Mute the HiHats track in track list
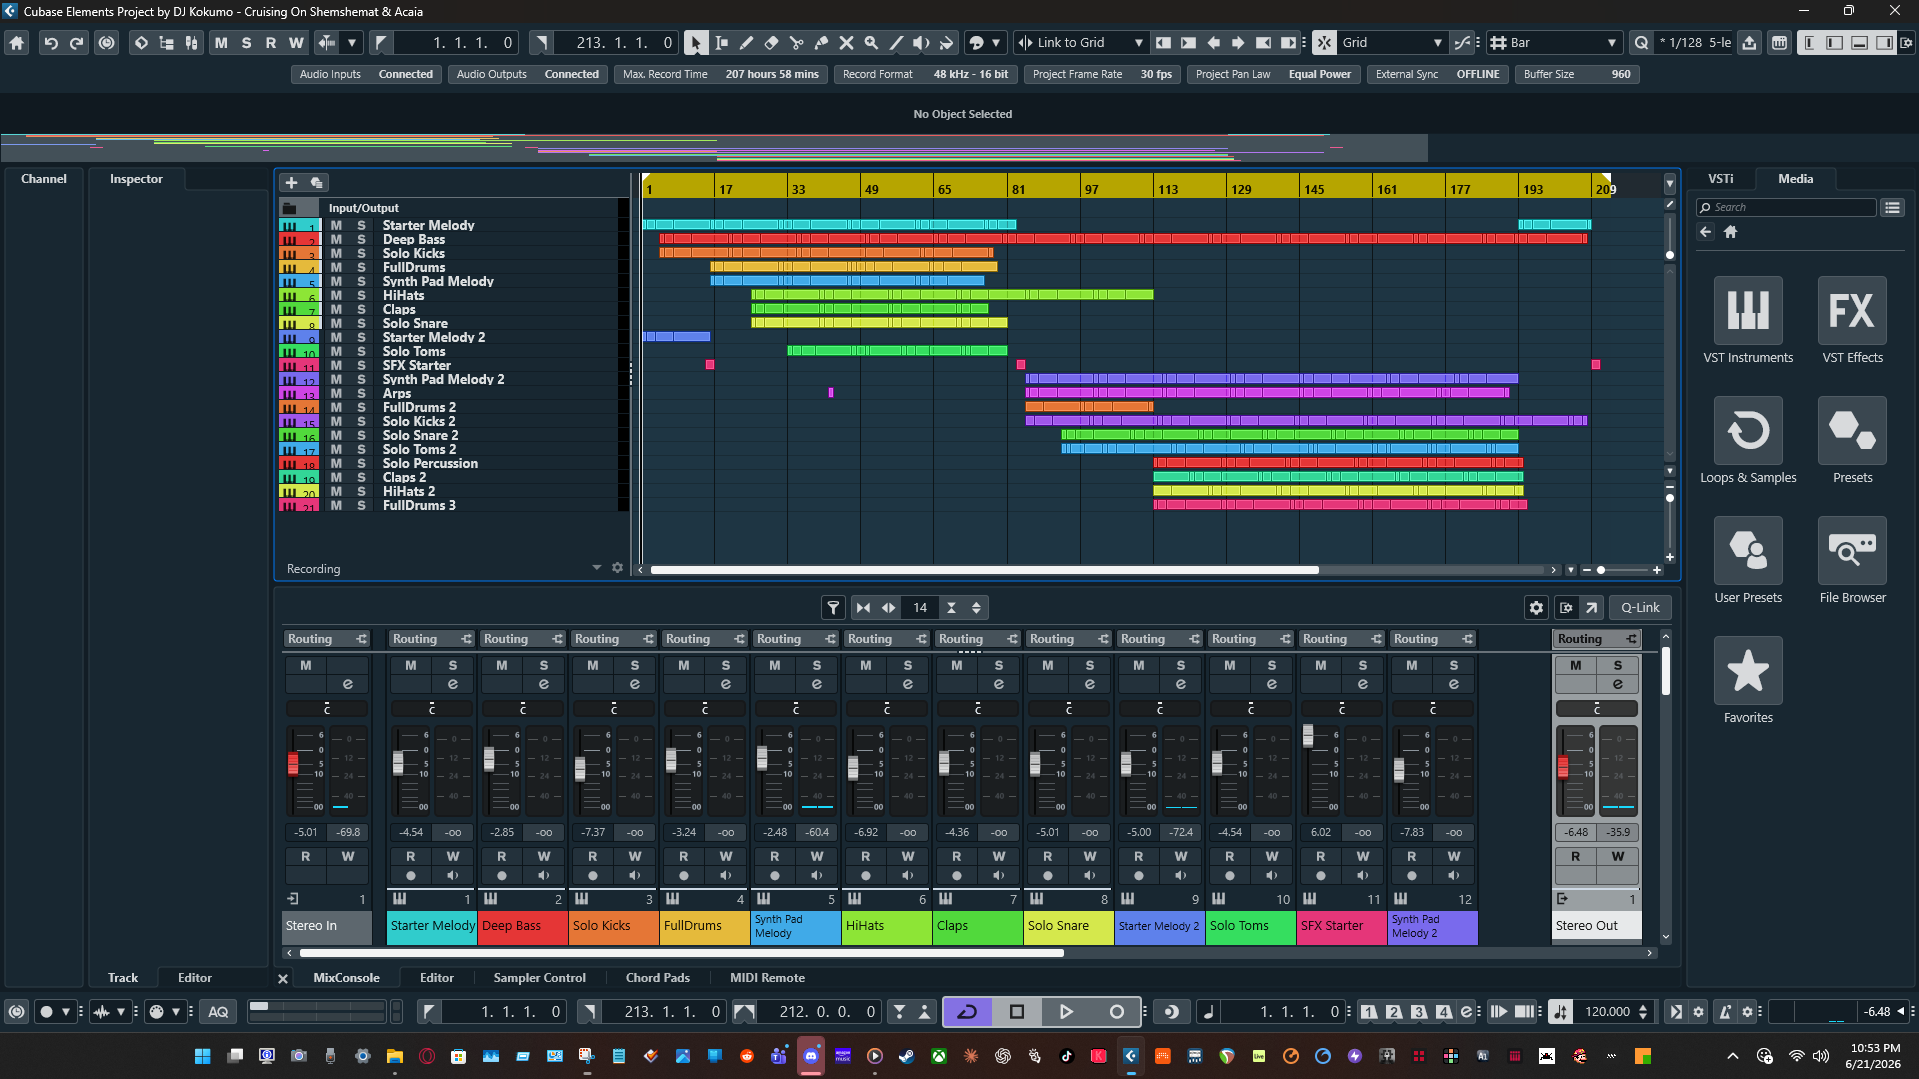The width and height of the screenshot is (1919, 1079). 336,295
